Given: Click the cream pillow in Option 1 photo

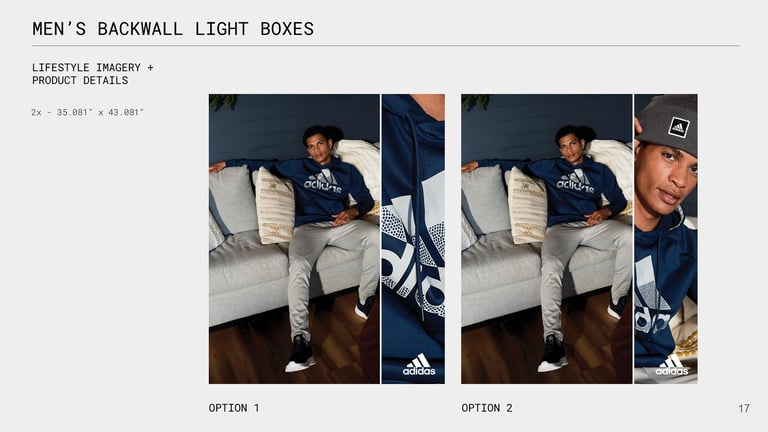Looking at the screenshot, I should [275, 206].
